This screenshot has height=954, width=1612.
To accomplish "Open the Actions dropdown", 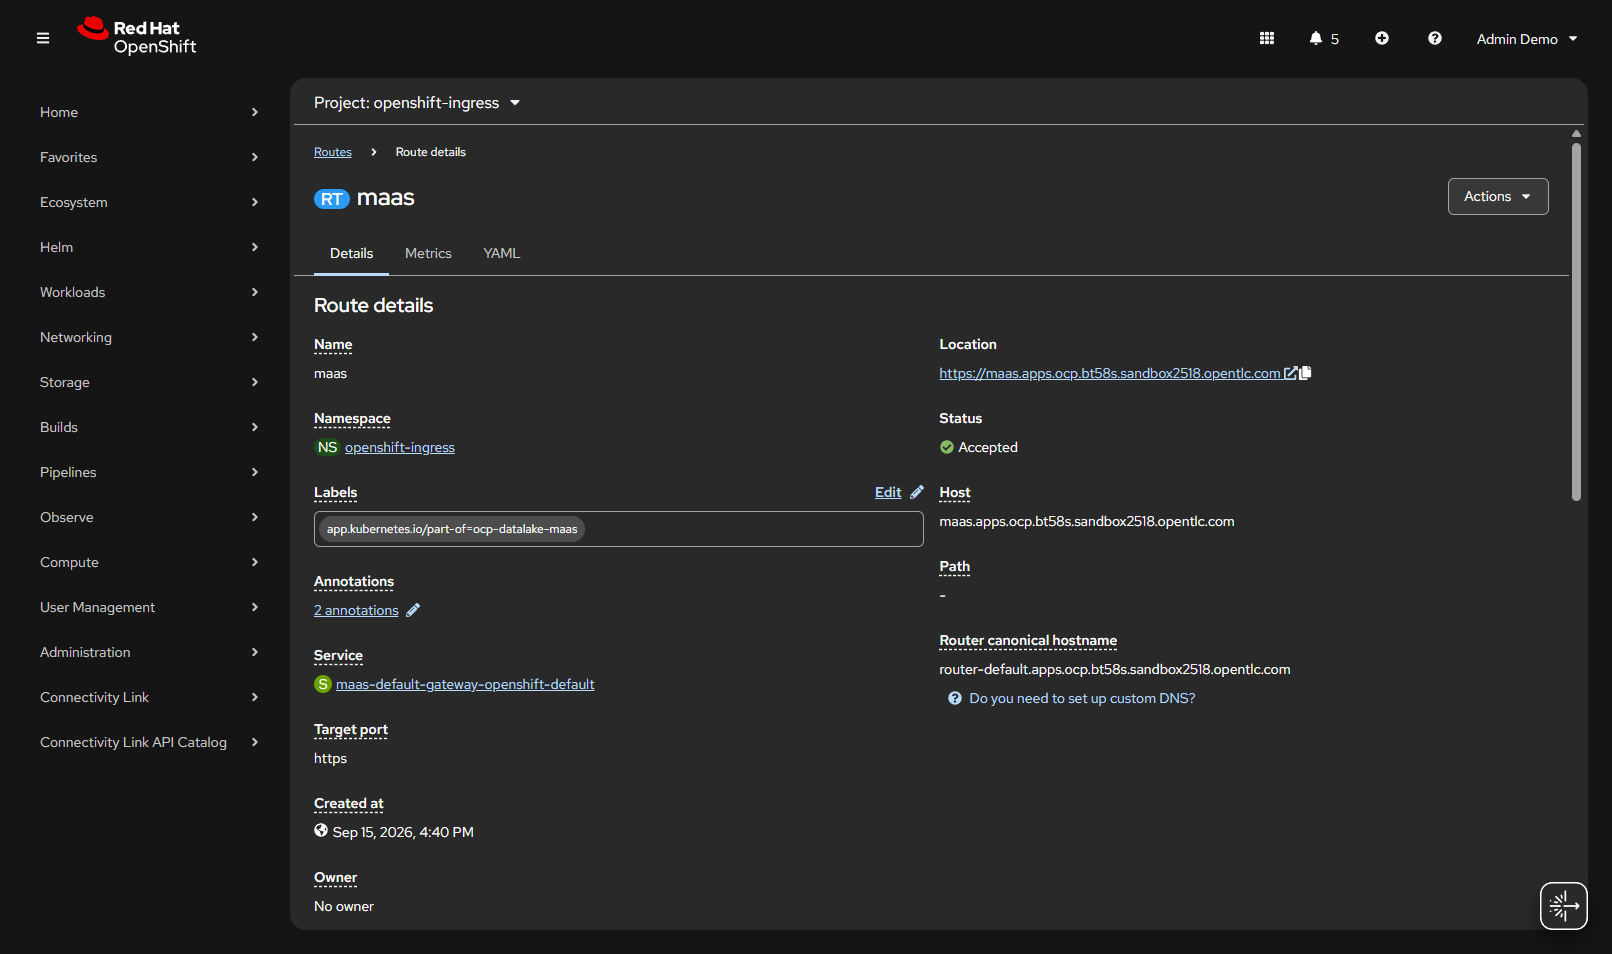I will 1497,196.
